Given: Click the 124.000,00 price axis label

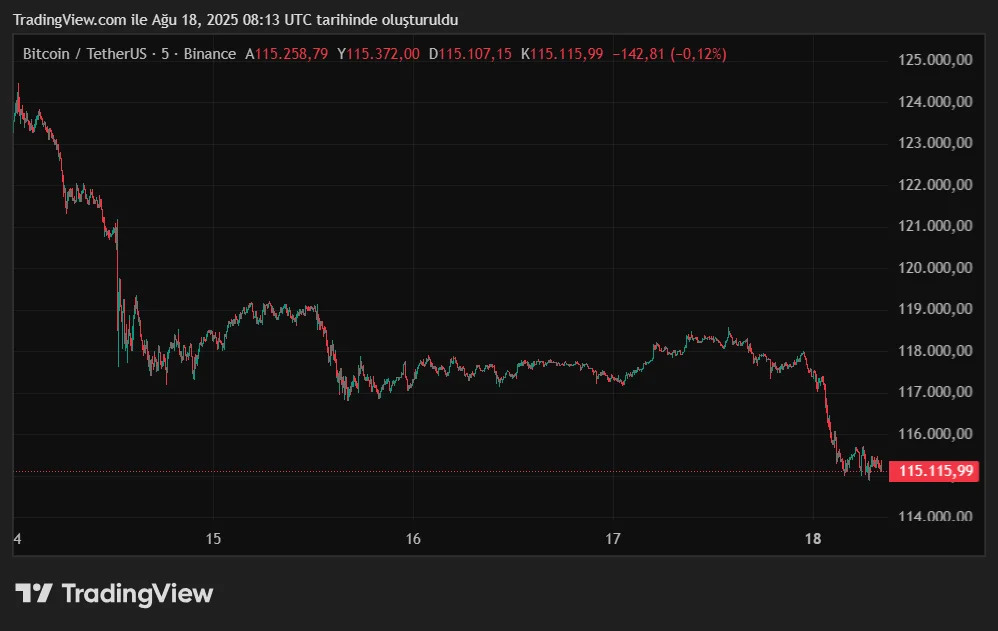Looking at the screenshot, I should (935, 101).
